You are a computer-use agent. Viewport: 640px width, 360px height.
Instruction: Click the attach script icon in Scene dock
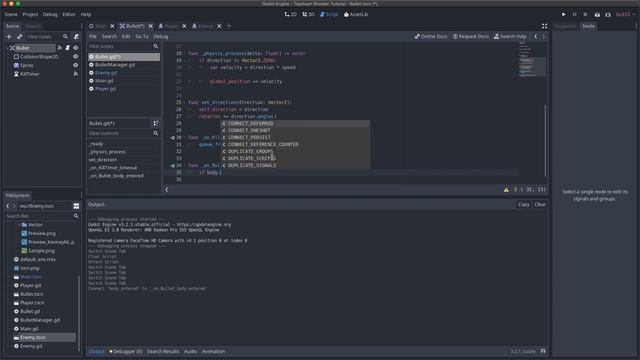[76, 37]
